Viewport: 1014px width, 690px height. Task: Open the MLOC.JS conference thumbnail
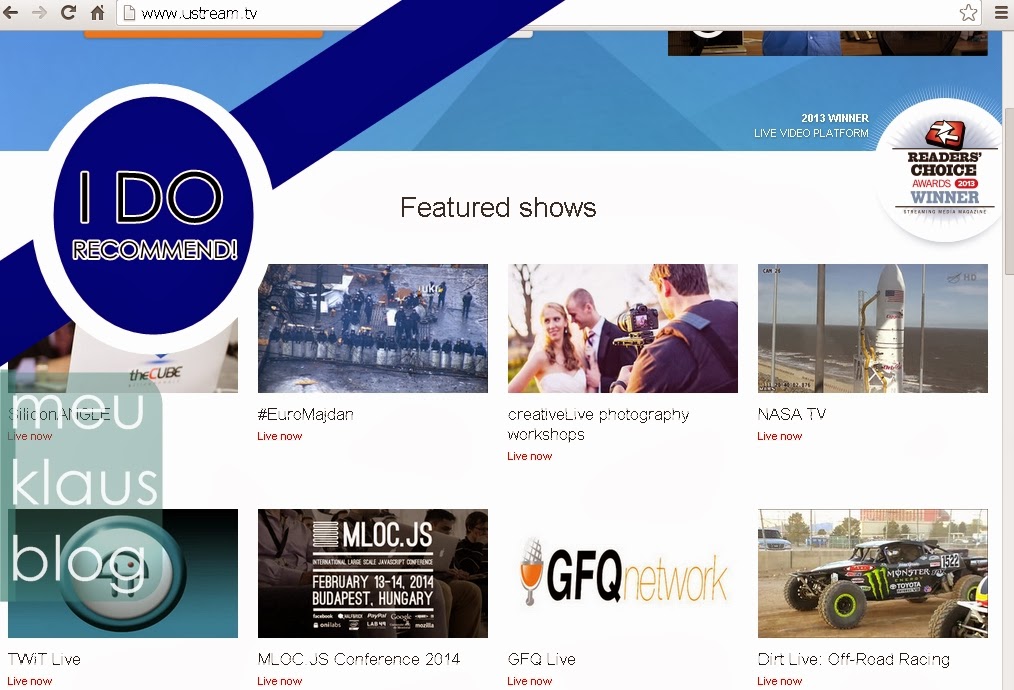coord(372,573)
